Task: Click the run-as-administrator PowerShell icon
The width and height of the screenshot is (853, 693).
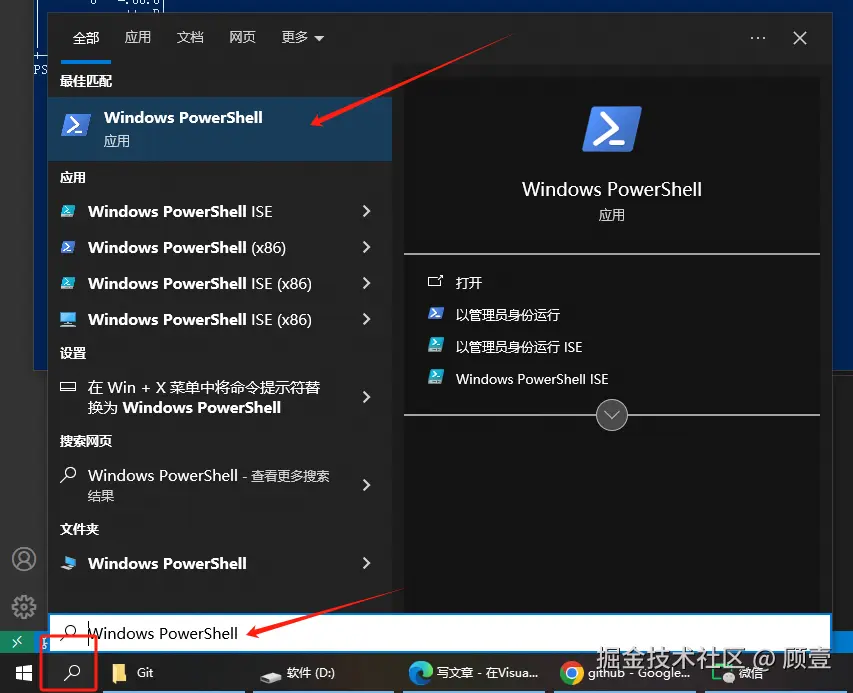Action: [x=436, y=313]
